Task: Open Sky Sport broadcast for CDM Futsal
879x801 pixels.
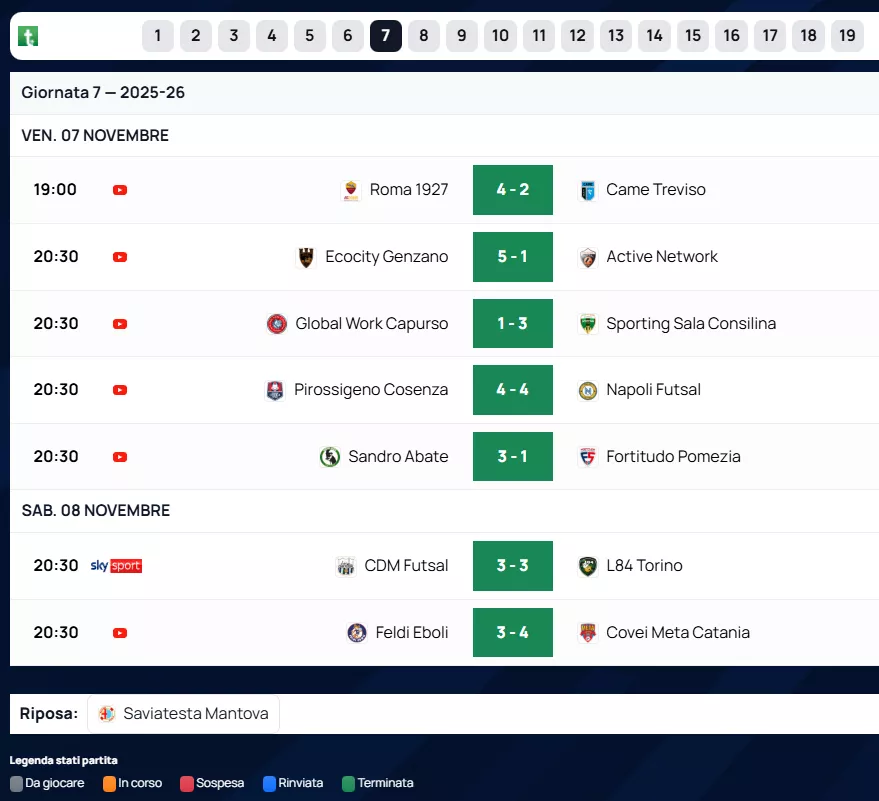Action: click(116, 566)
